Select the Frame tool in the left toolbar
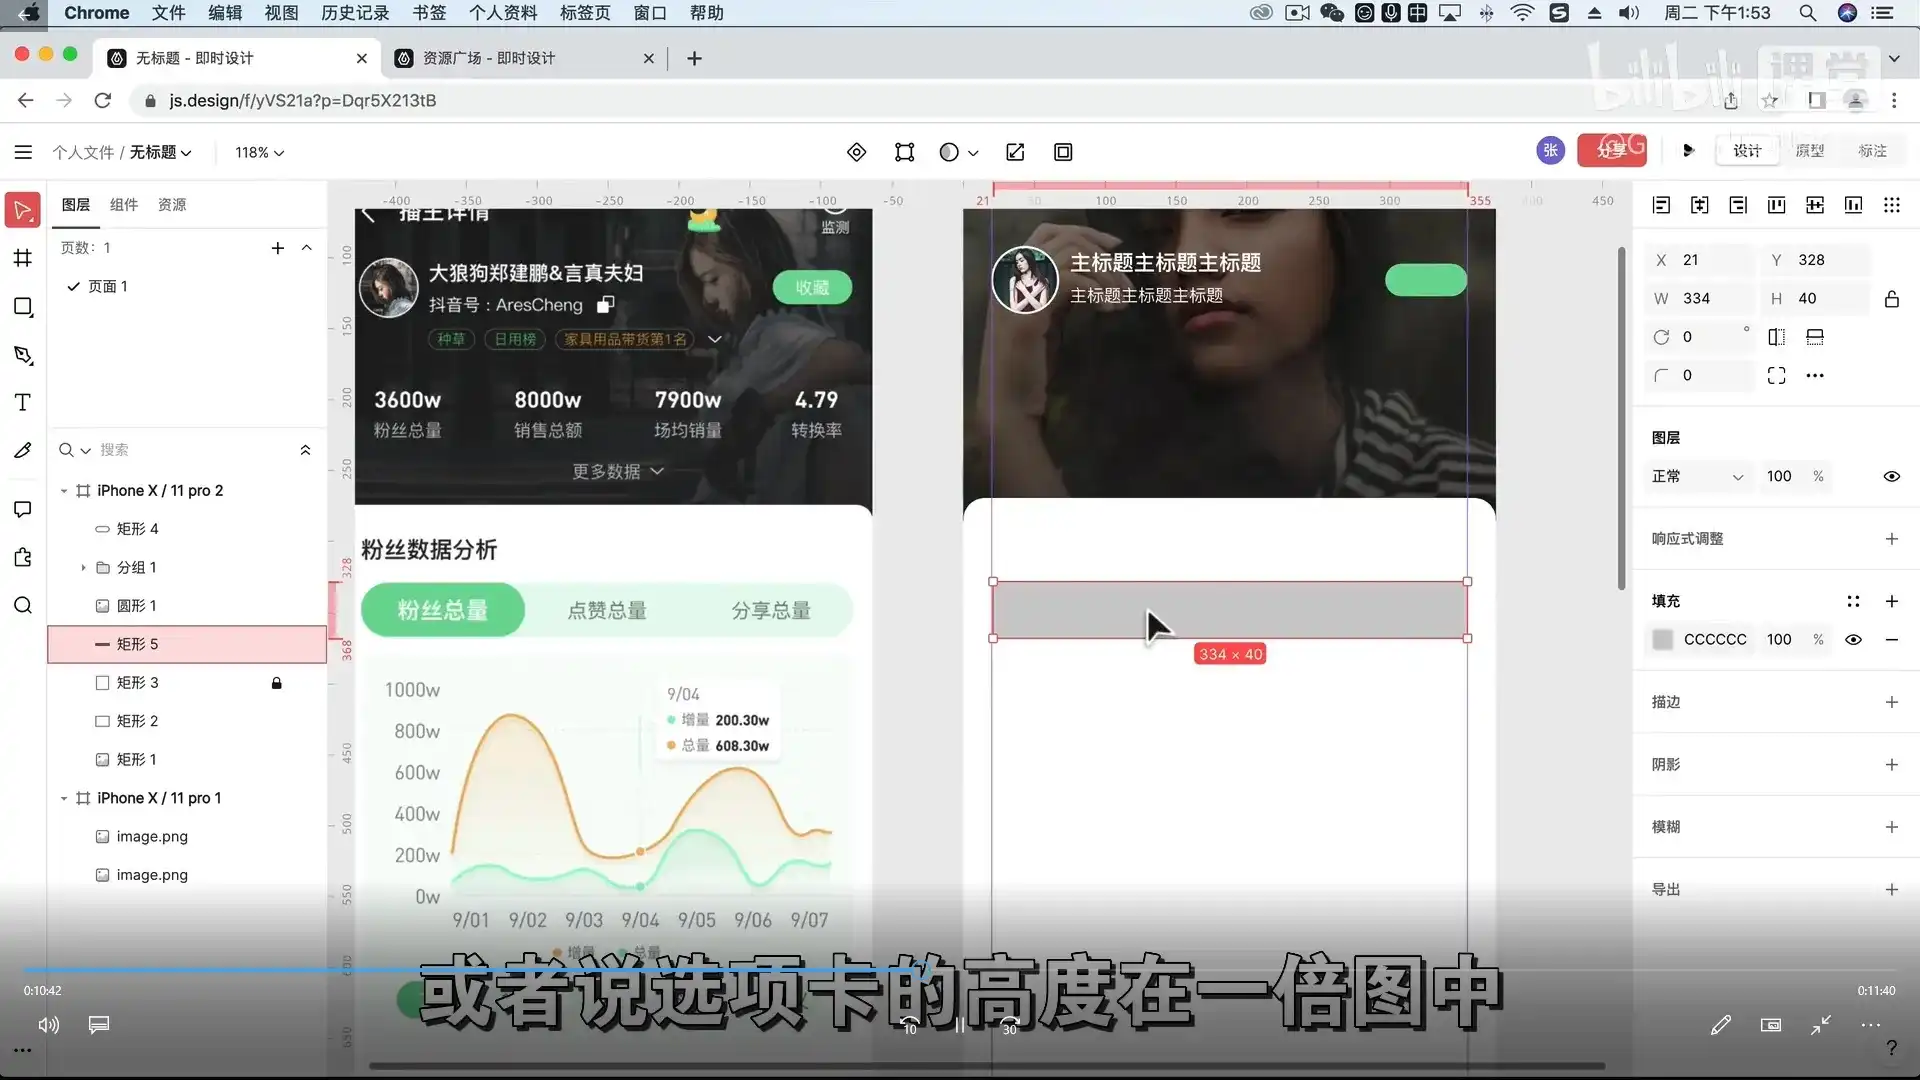 pos(22,257)
